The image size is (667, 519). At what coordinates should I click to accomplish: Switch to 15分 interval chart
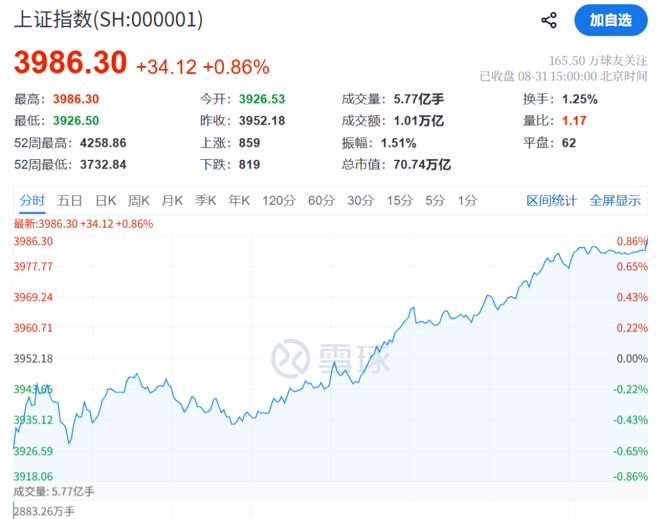[399, 200]
